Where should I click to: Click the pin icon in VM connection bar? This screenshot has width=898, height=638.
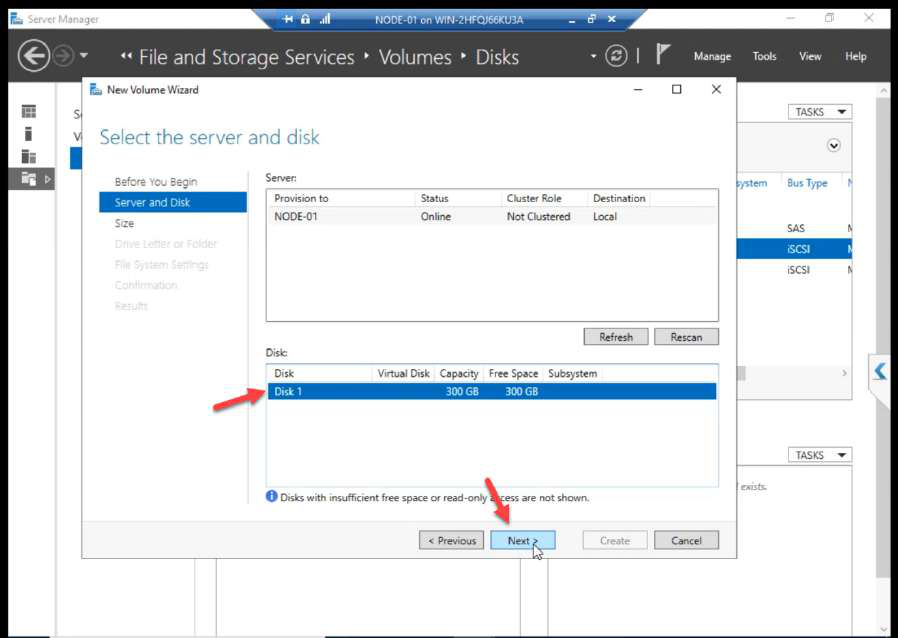click(x=287, y=19)
